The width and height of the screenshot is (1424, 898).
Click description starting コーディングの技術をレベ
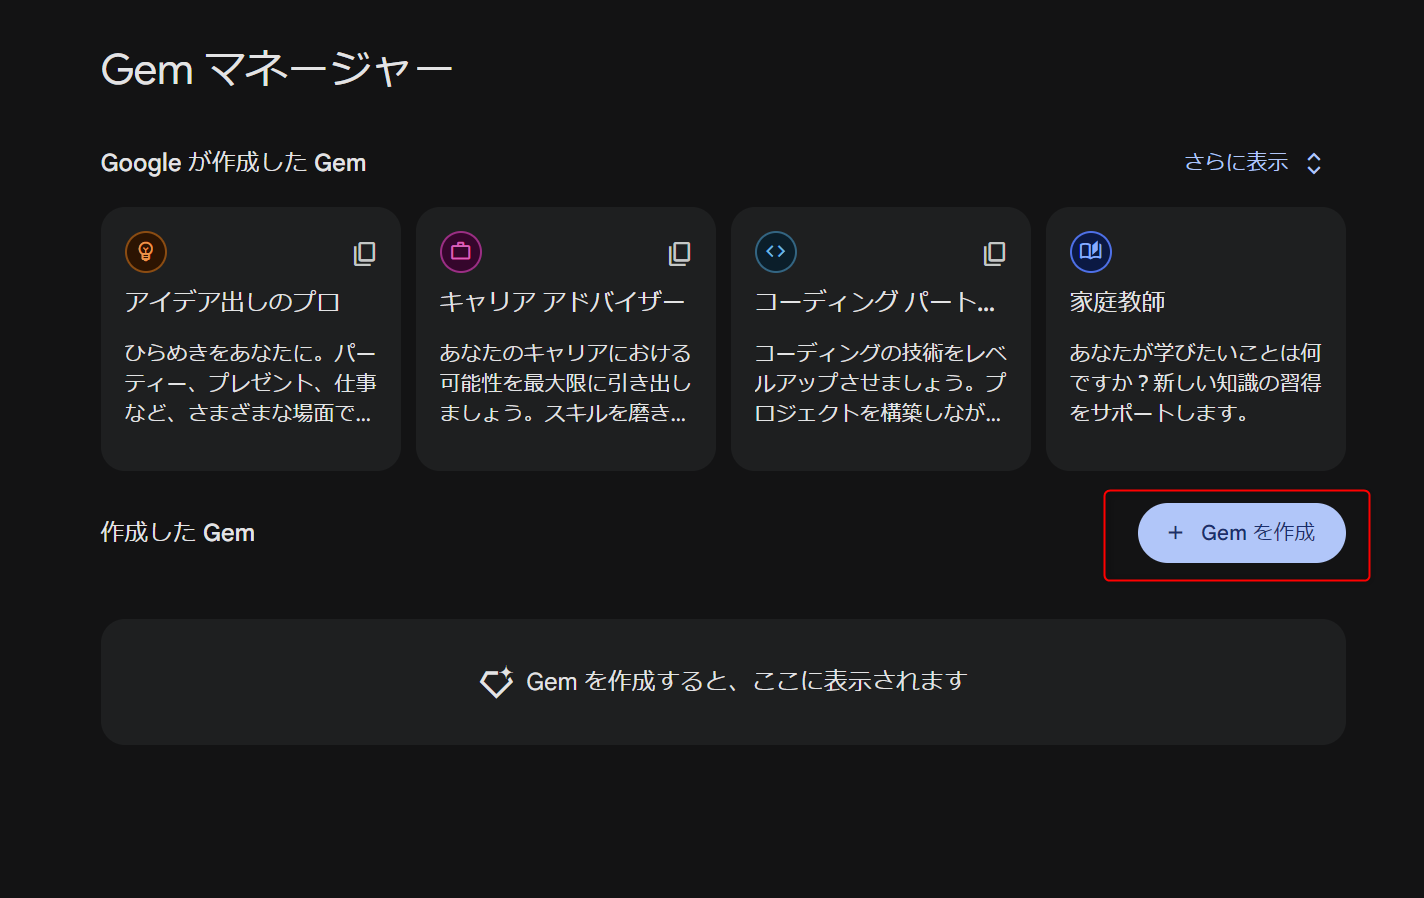click(x=880, y=383)
